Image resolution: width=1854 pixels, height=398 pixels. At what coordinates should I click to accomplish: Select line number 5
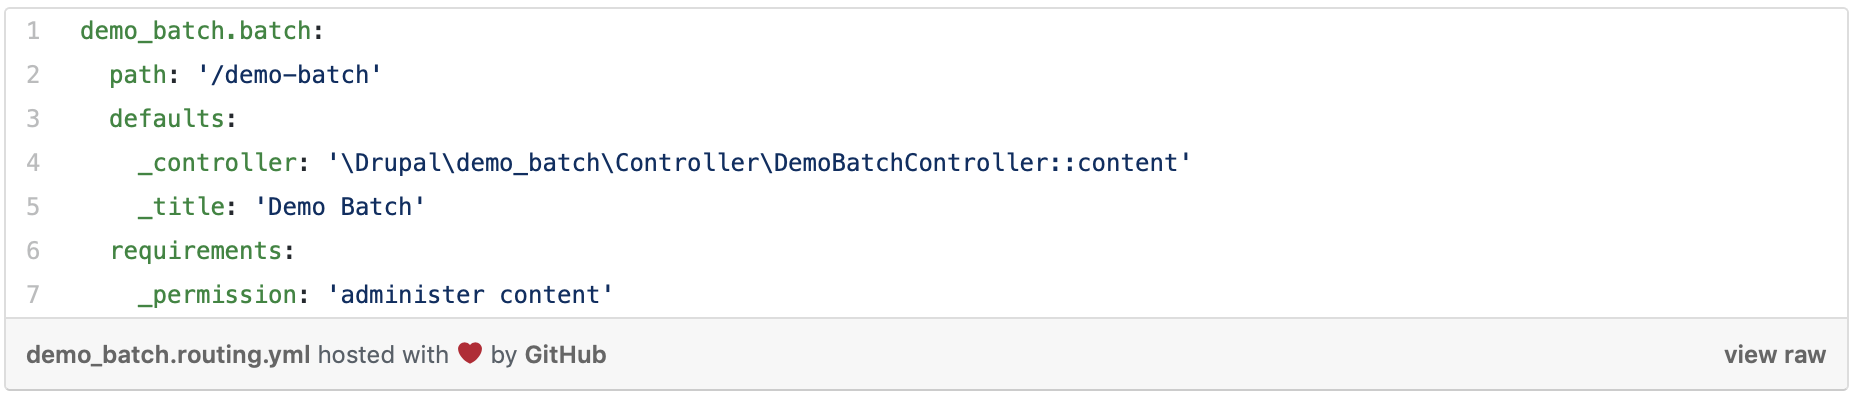[33, 207]
